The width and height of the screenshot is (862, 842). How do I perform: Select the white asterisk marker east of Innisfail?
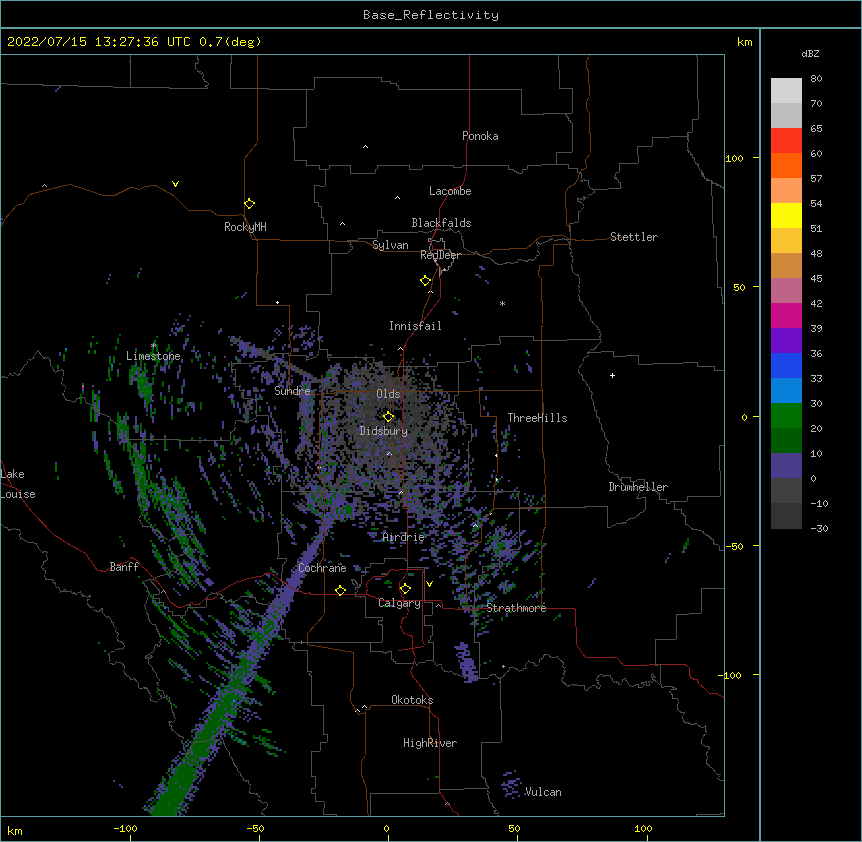pyautogui.click(x=502, y=303)
